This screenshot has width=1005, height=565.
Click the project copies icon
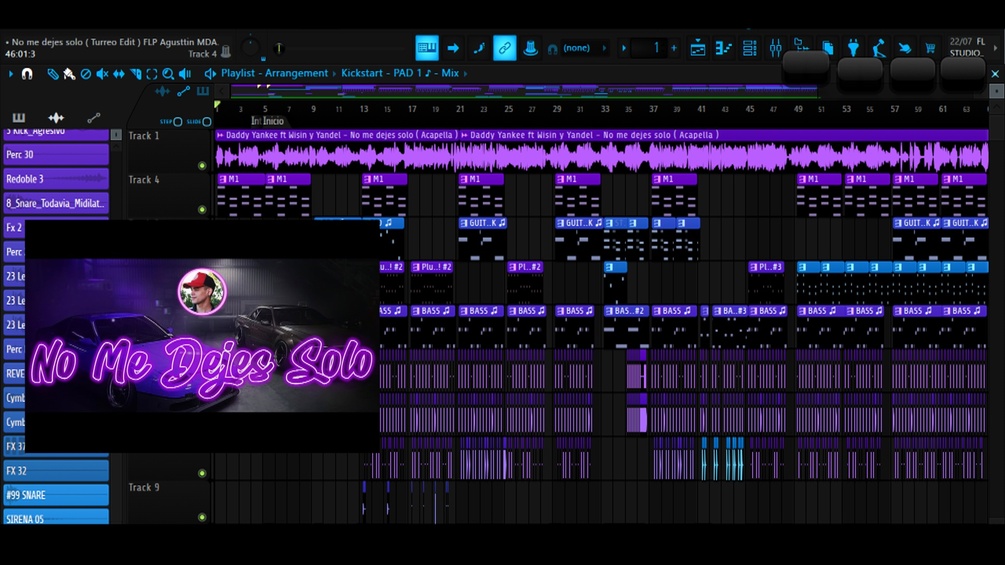point(827,48)
